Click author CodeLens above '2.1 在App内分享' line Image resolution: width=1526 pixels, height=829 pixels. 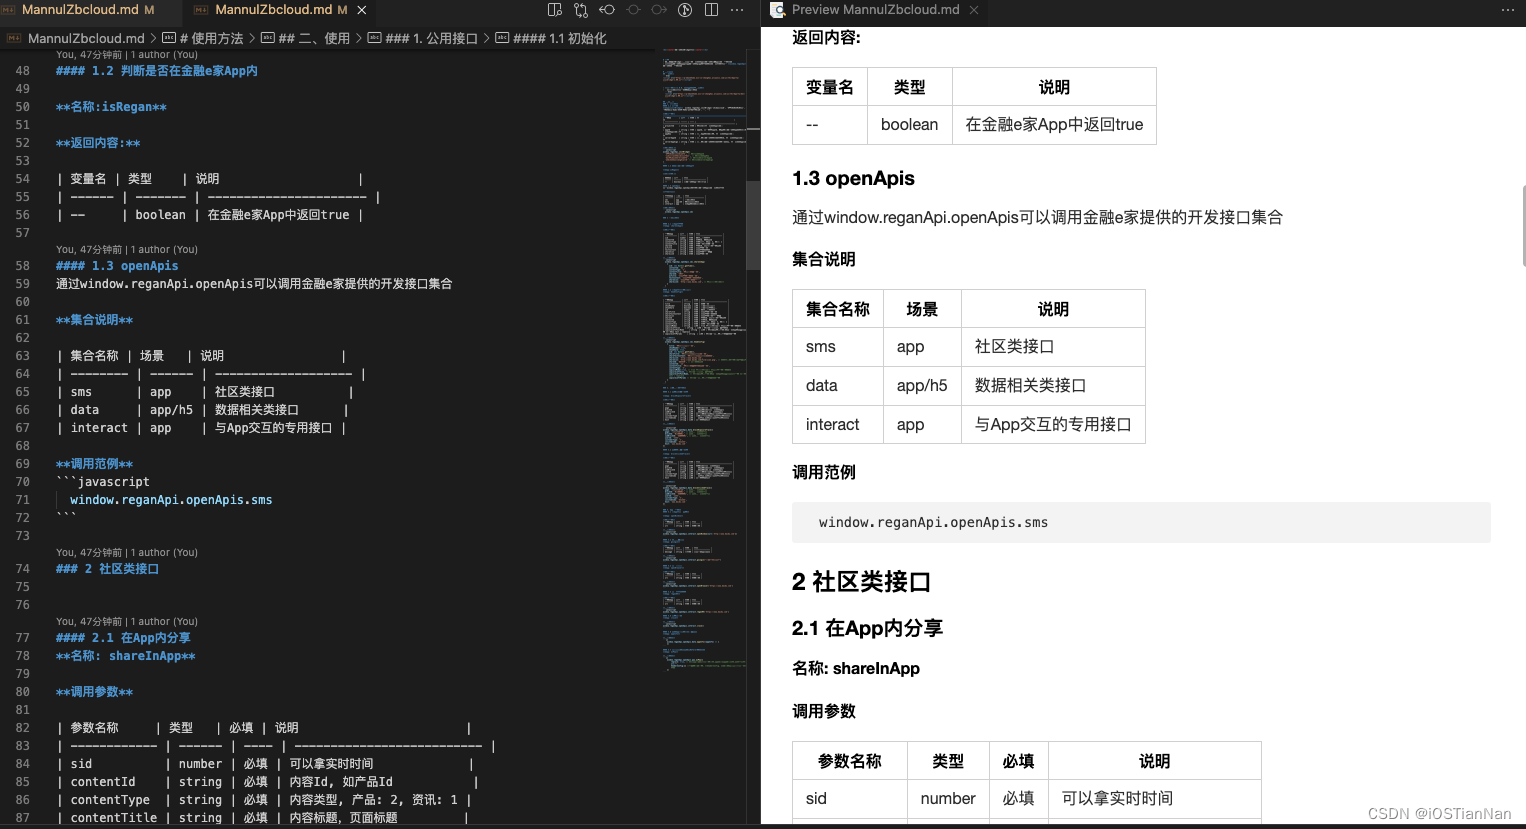(127, 621)
